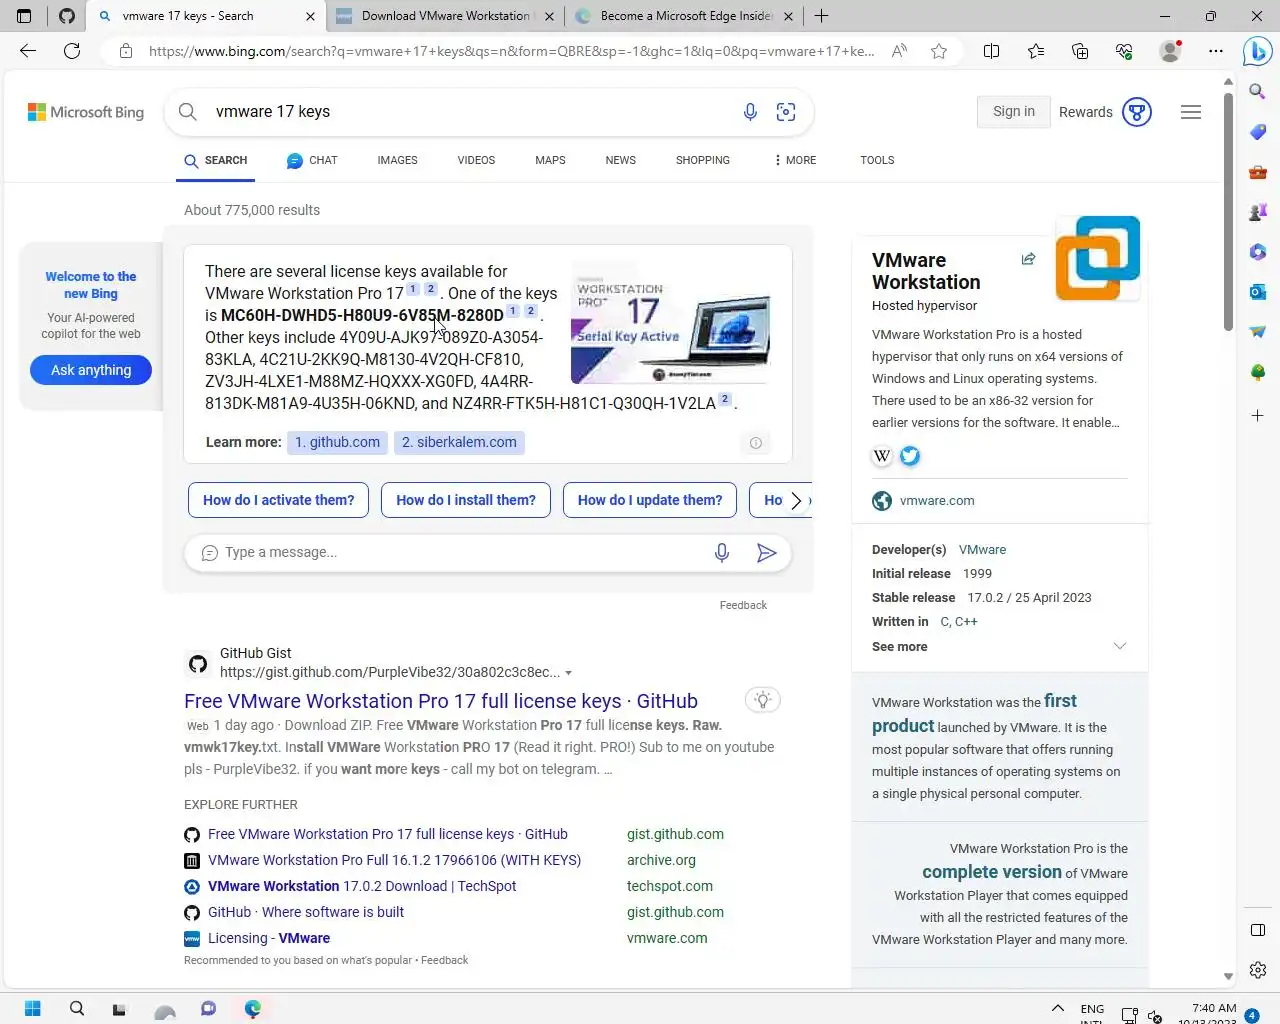The image size is (1280, 1024).
Task: Switch to CHAT tab
Action: [312, 160]
